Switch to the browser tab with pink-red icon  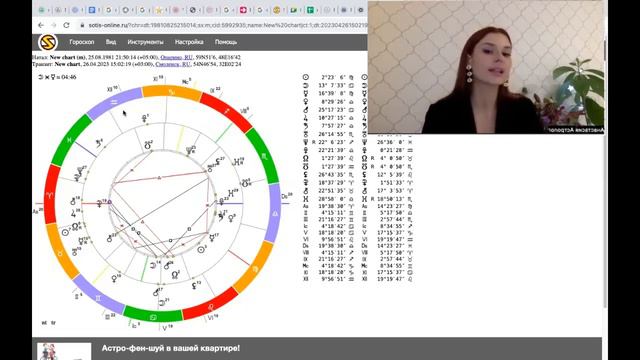pos(243,10)
